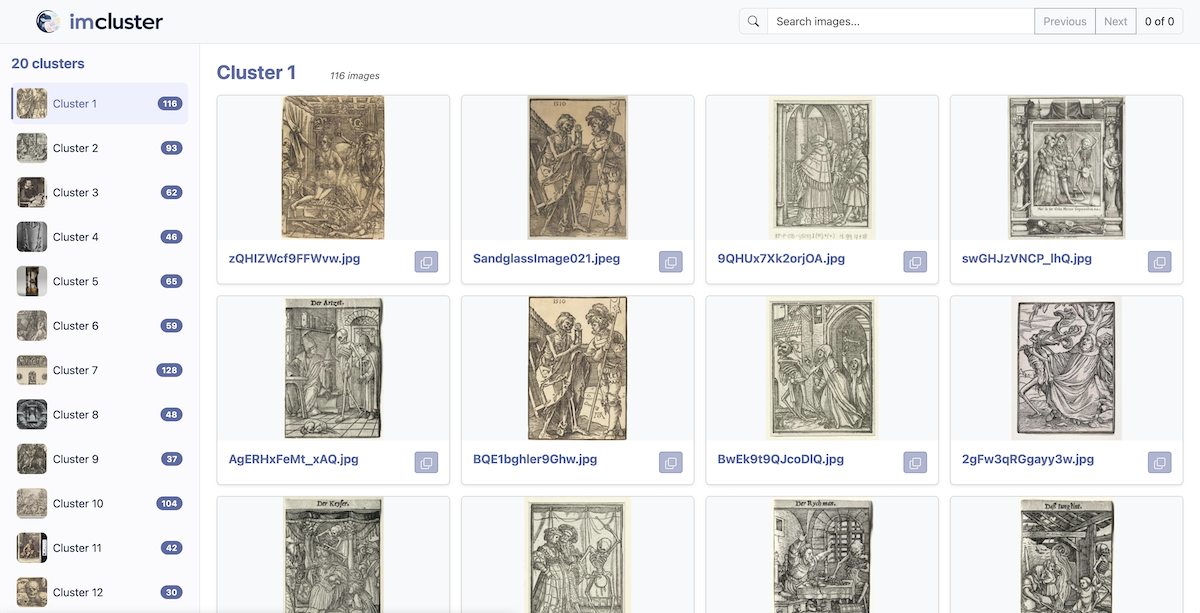The width and height of the screenshot is (1200, 613).
Task: Switch to Cluster 4
Action: tap(99, 237)
